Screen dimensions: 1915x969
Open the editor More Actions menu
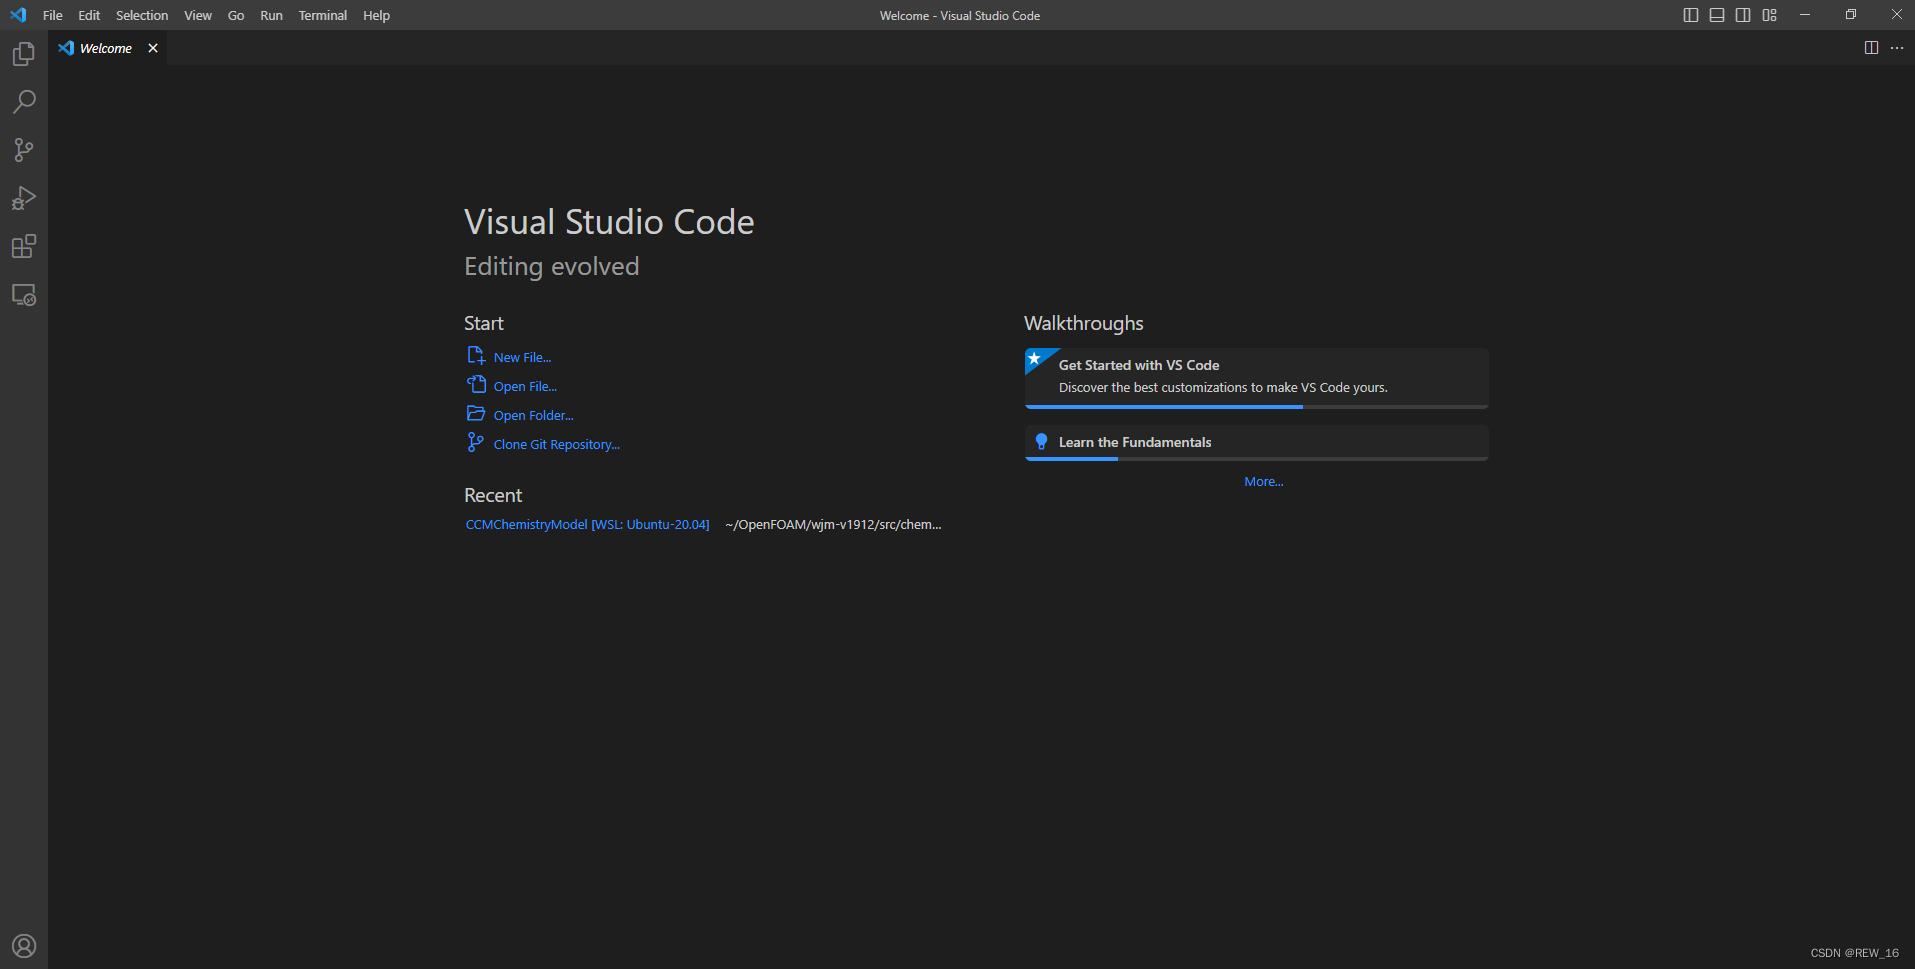tap(1898, 47)
